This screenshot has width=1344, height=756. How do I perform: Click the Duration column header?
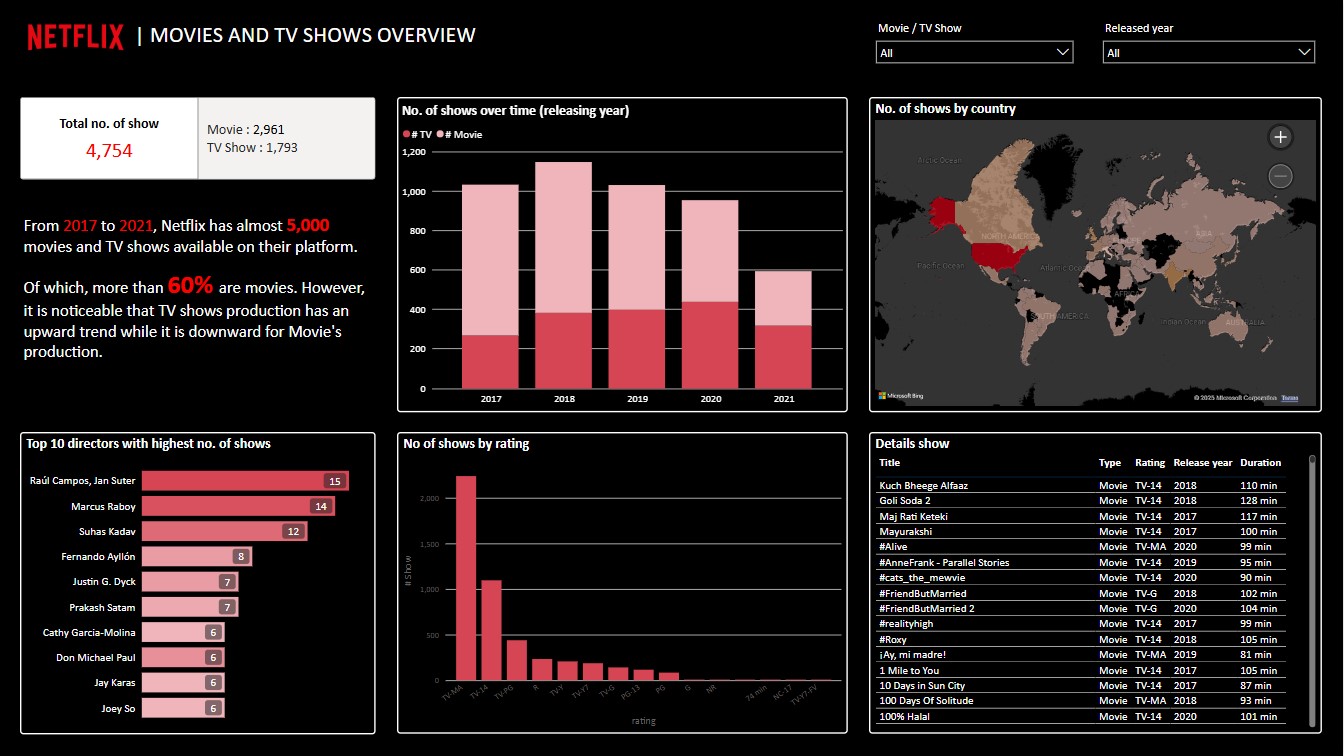coord(1260,463)
